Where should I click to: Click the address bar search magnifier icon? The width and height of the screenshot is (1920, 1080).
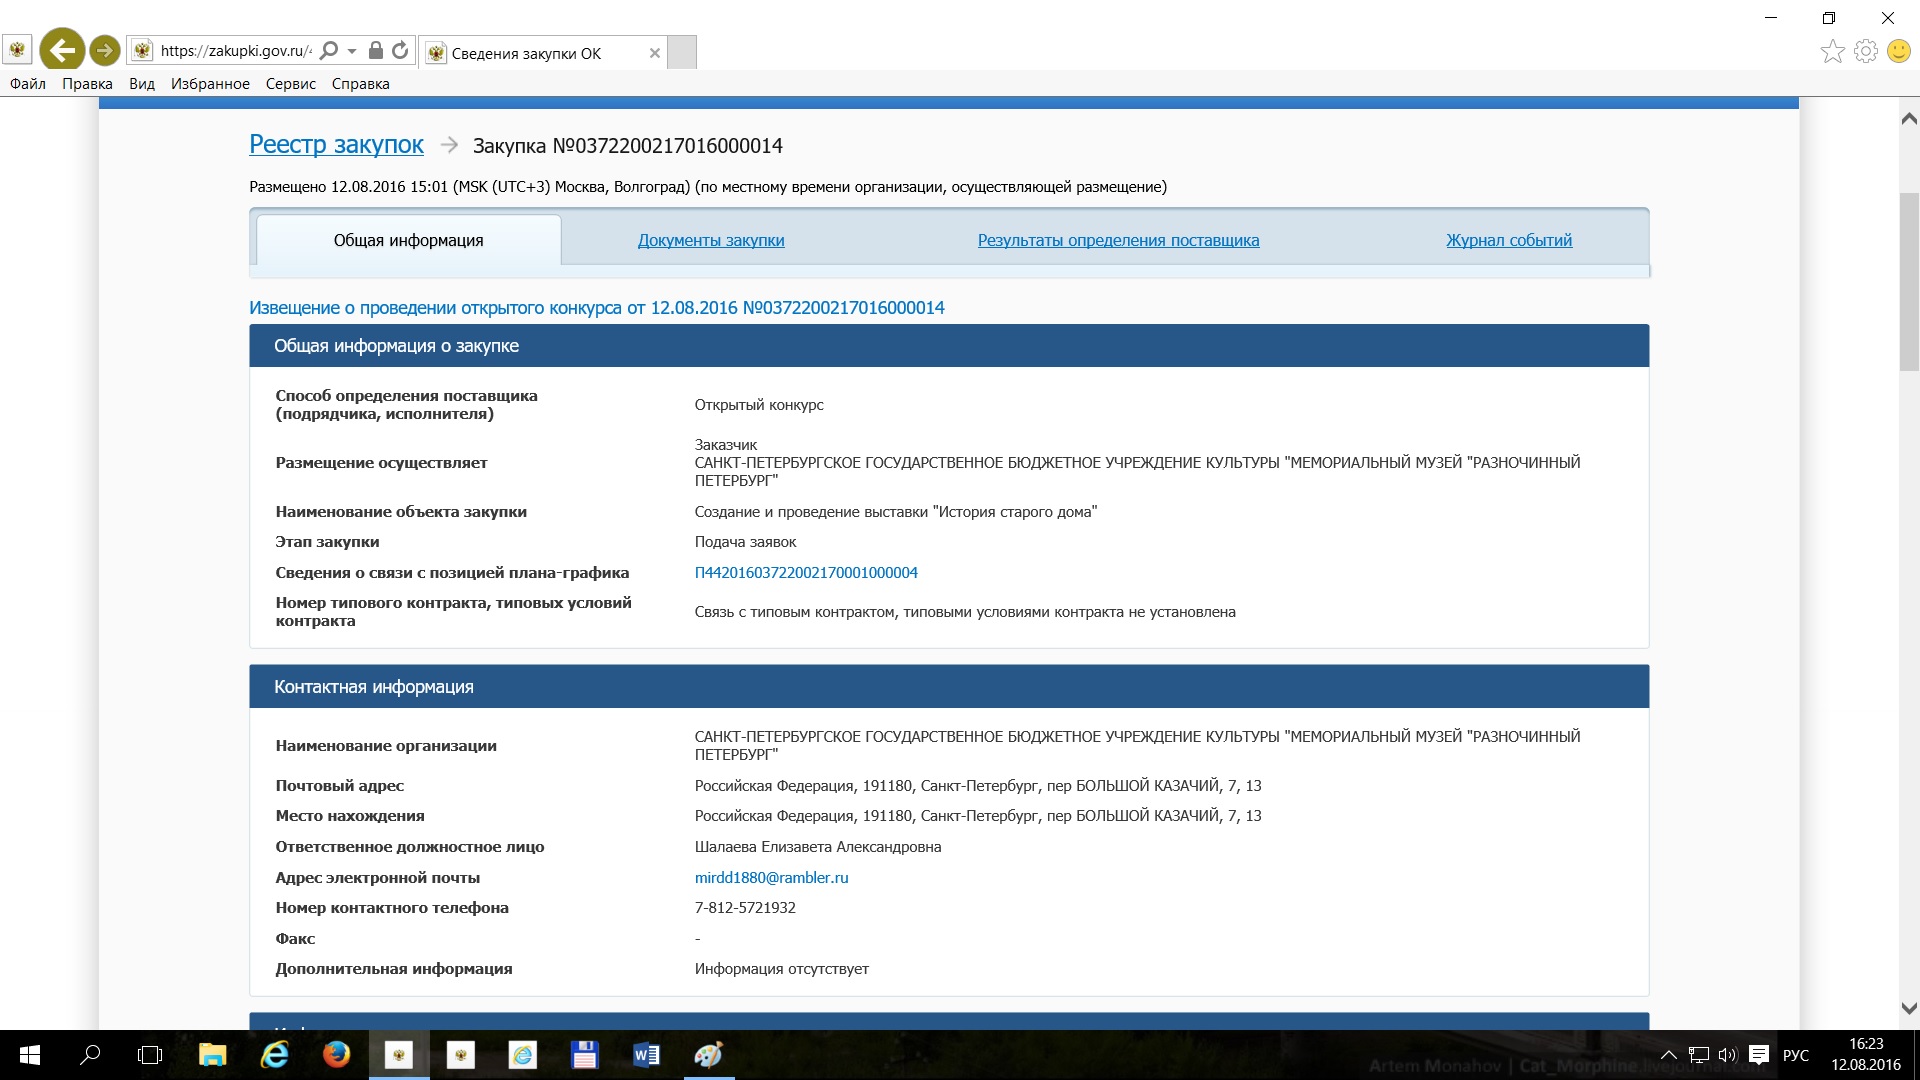pyautogui.click(x=329, y=50)
